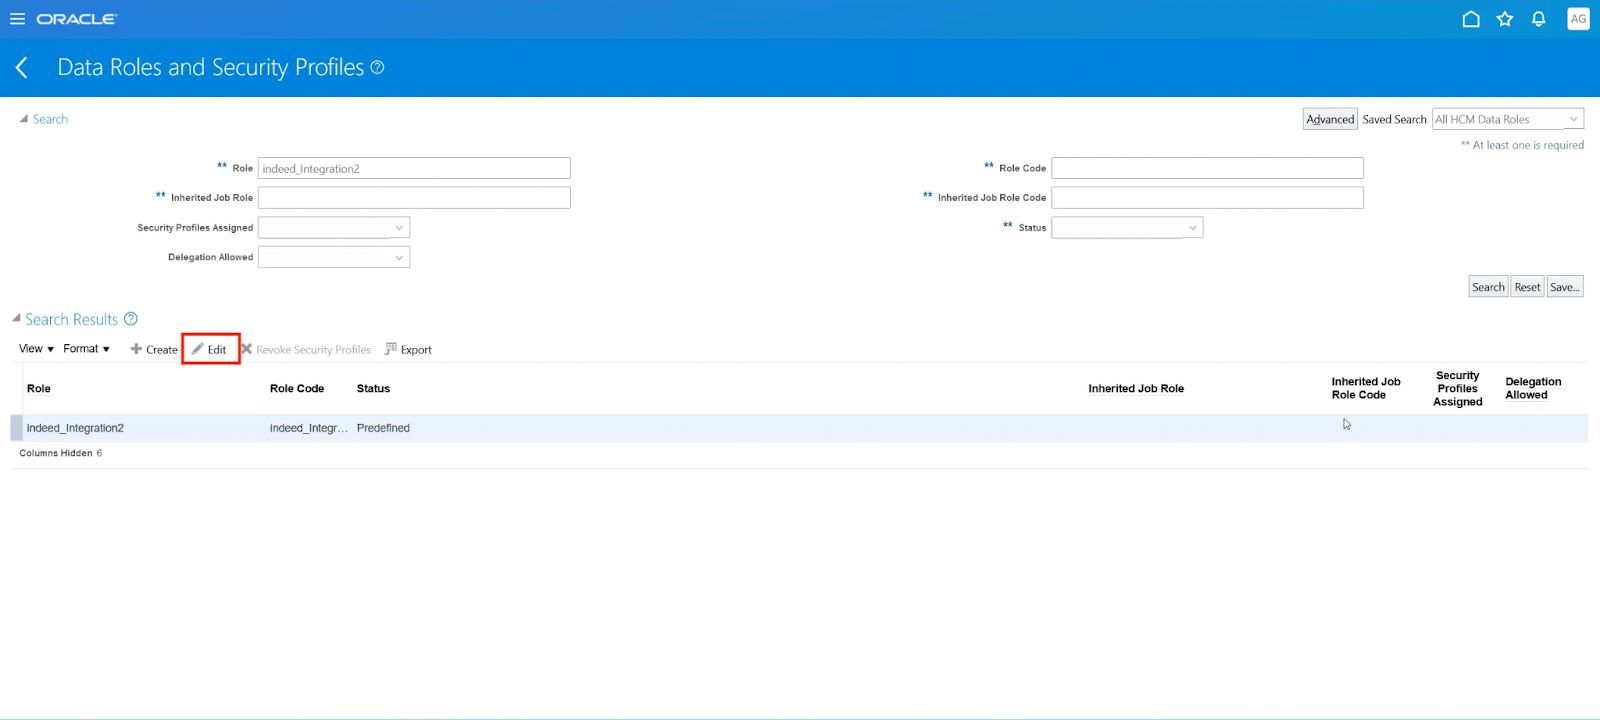Click the row selector for indeed_Integration2
Screen dimensions: 1600x720
(x=17, y=428)
